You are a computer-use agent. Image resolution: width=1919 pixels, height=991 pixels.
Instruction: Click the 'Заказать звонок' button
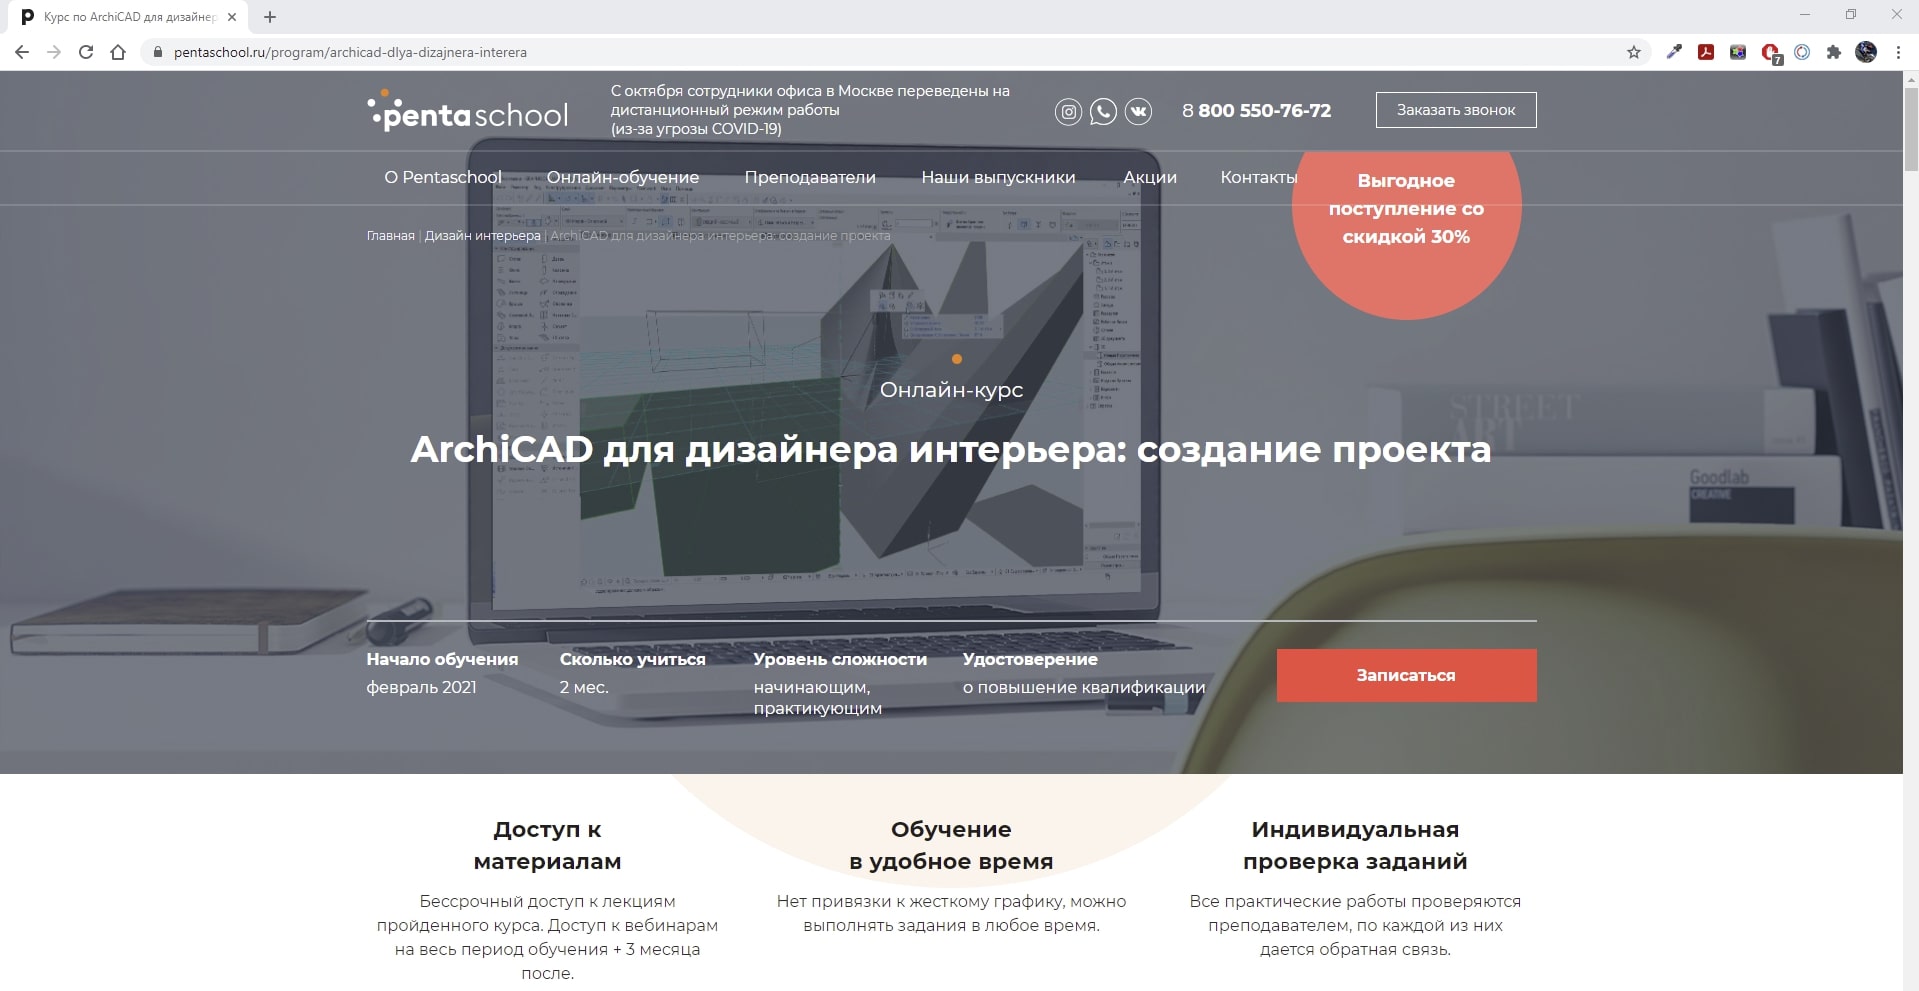(x=1456, y=110)
